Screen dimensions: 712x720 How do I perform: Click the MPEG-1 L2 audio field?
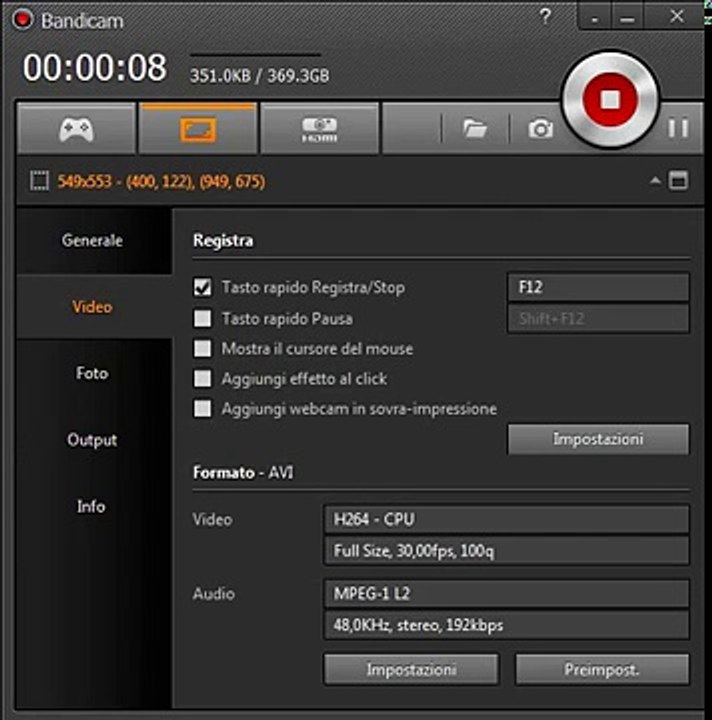(x=506, y=594)
